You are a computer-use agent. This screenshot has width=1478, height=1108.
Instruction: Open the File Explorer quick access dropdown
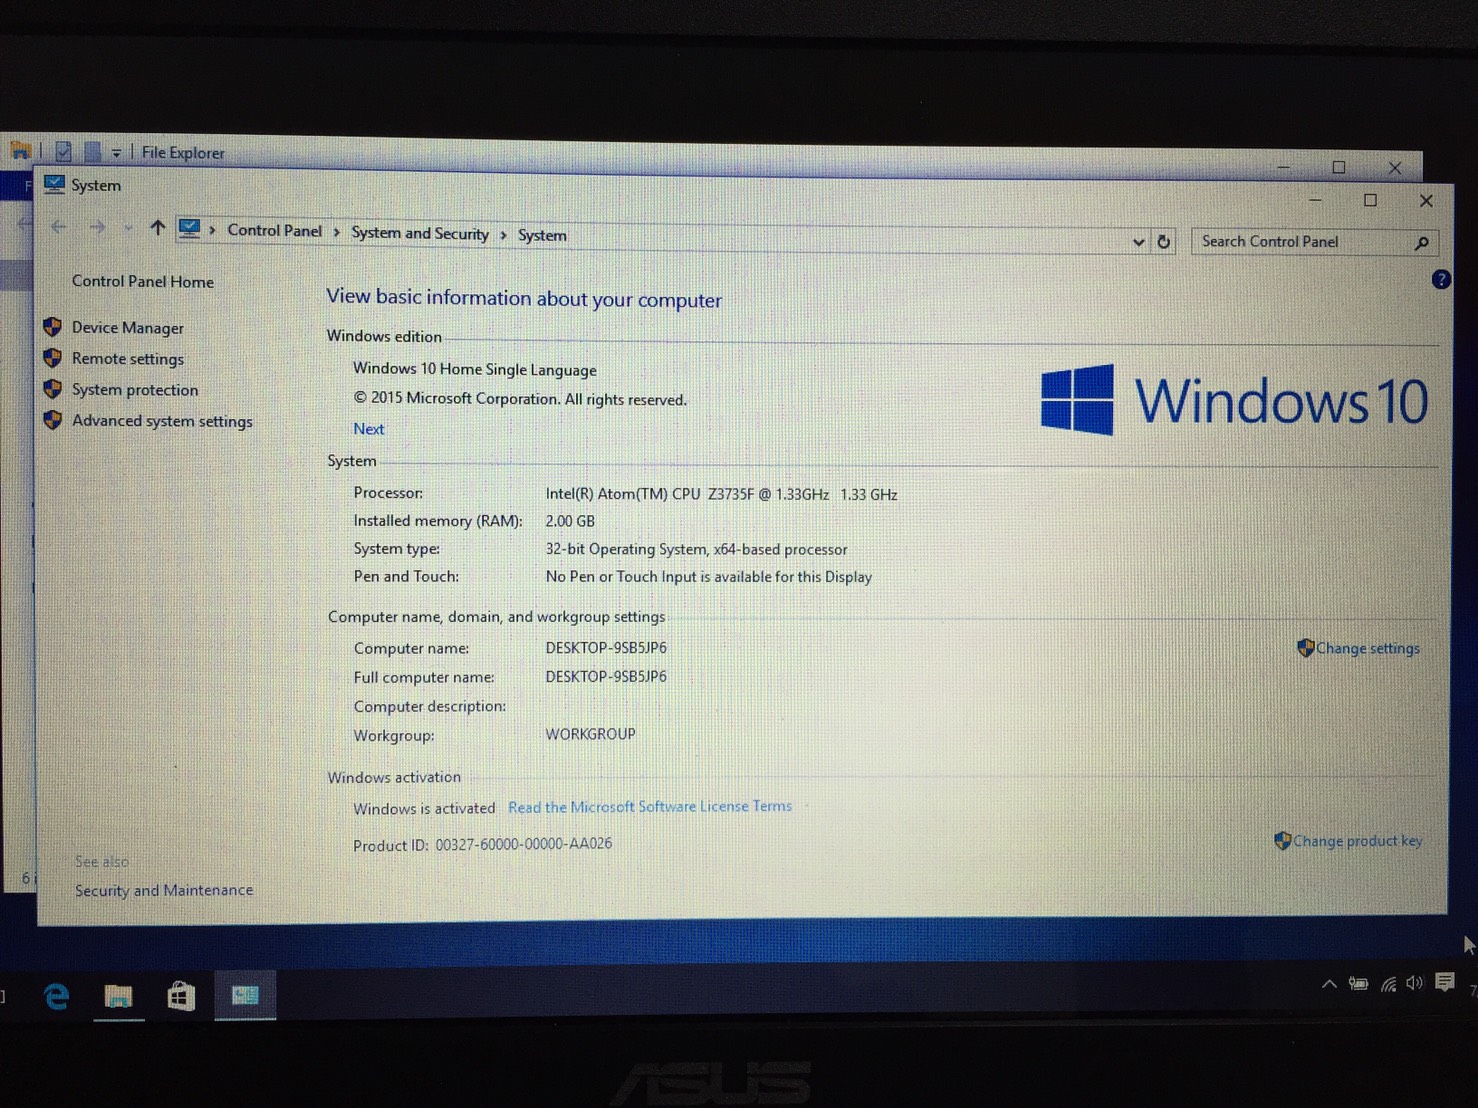tap(116, 153)
